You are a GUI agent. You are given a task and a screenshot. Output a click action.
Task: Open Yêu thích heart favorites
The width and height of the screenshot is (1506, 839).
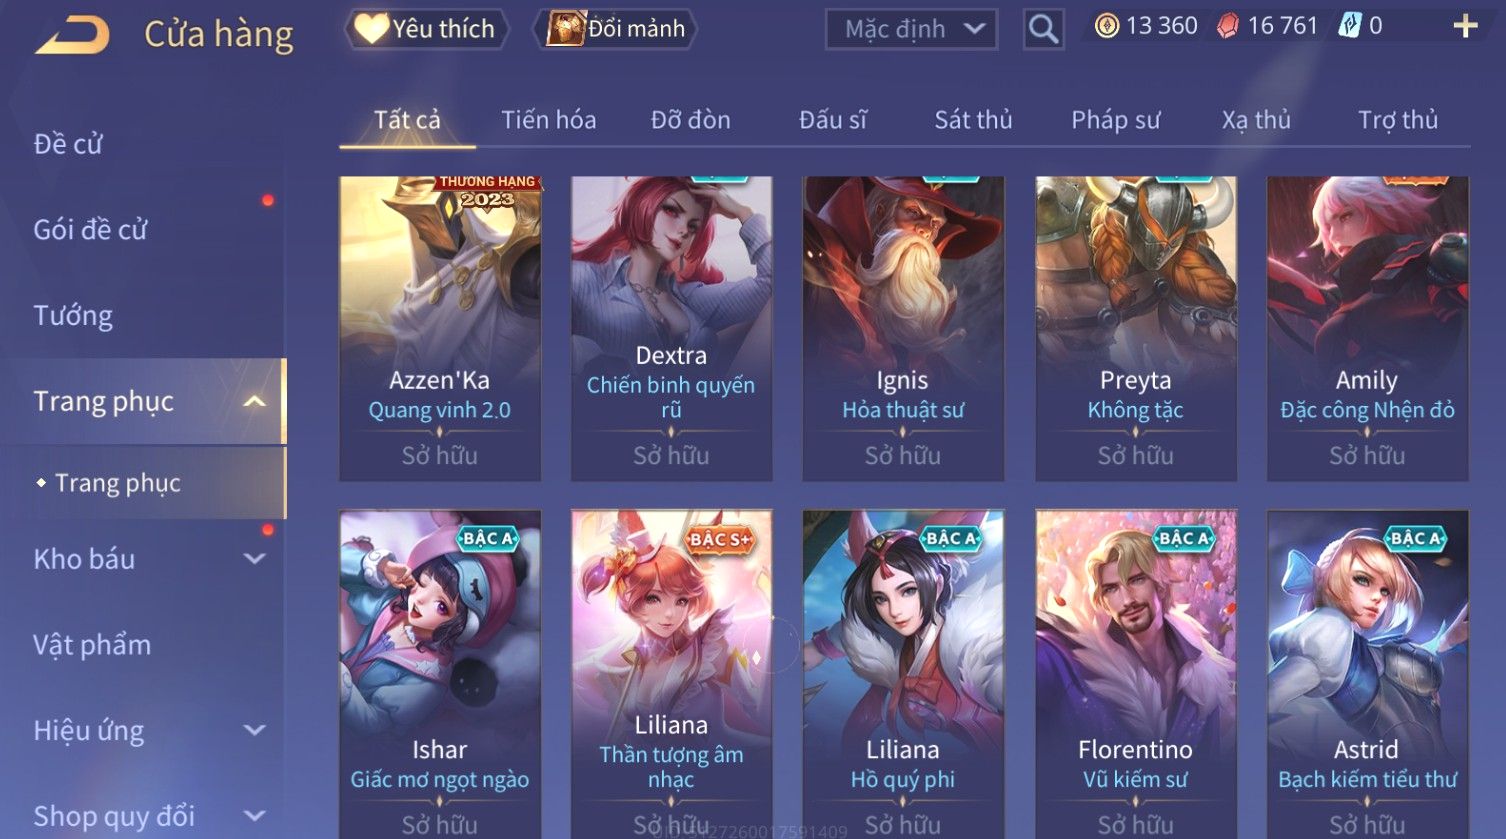tap(427, 29)
